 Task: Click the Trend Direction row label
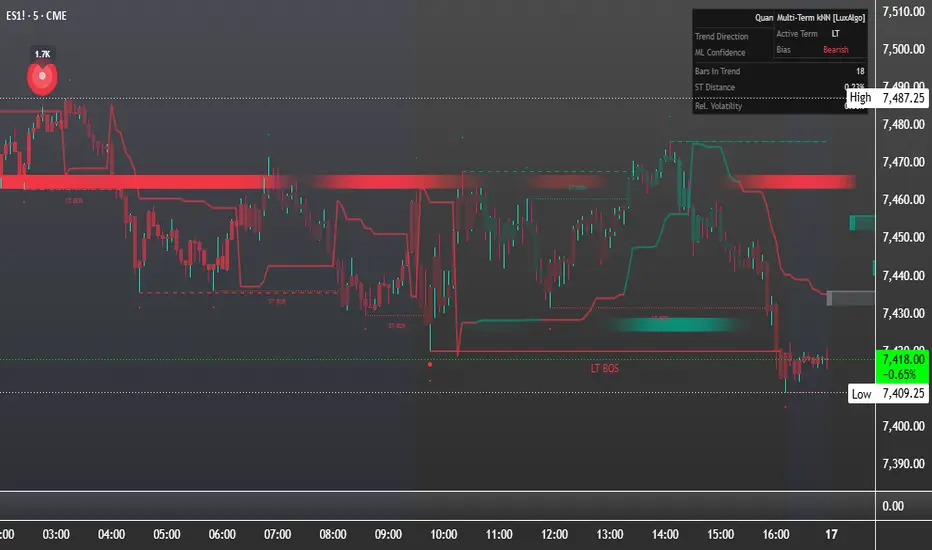click(721, 36)
